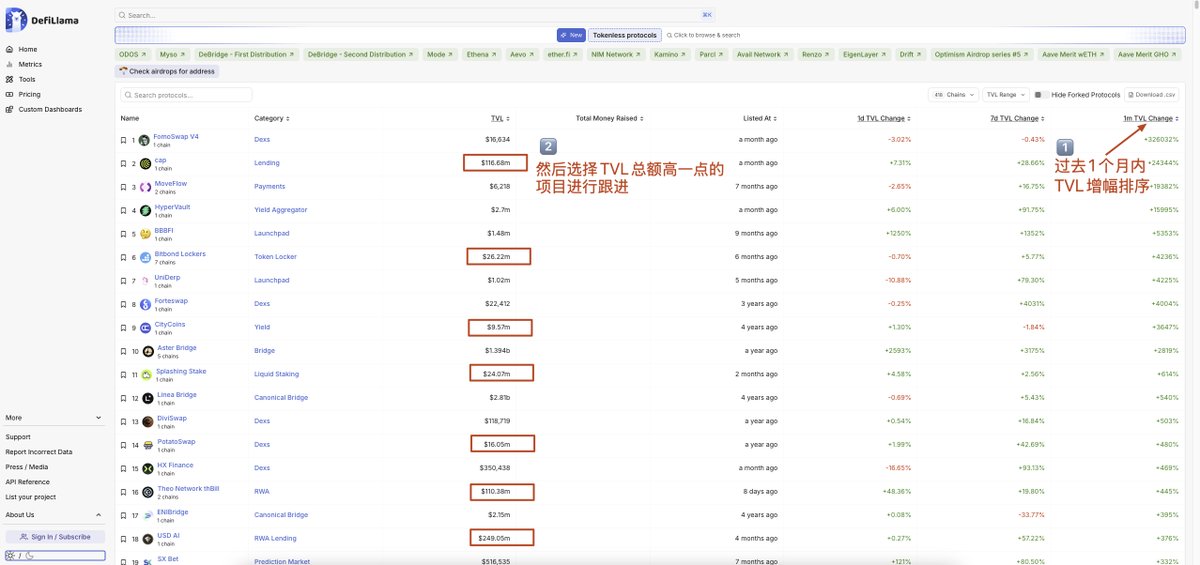Viewport: 1200px width, 565px height.
Task: Open Support link in sidebar
Action: click(18, 437)
